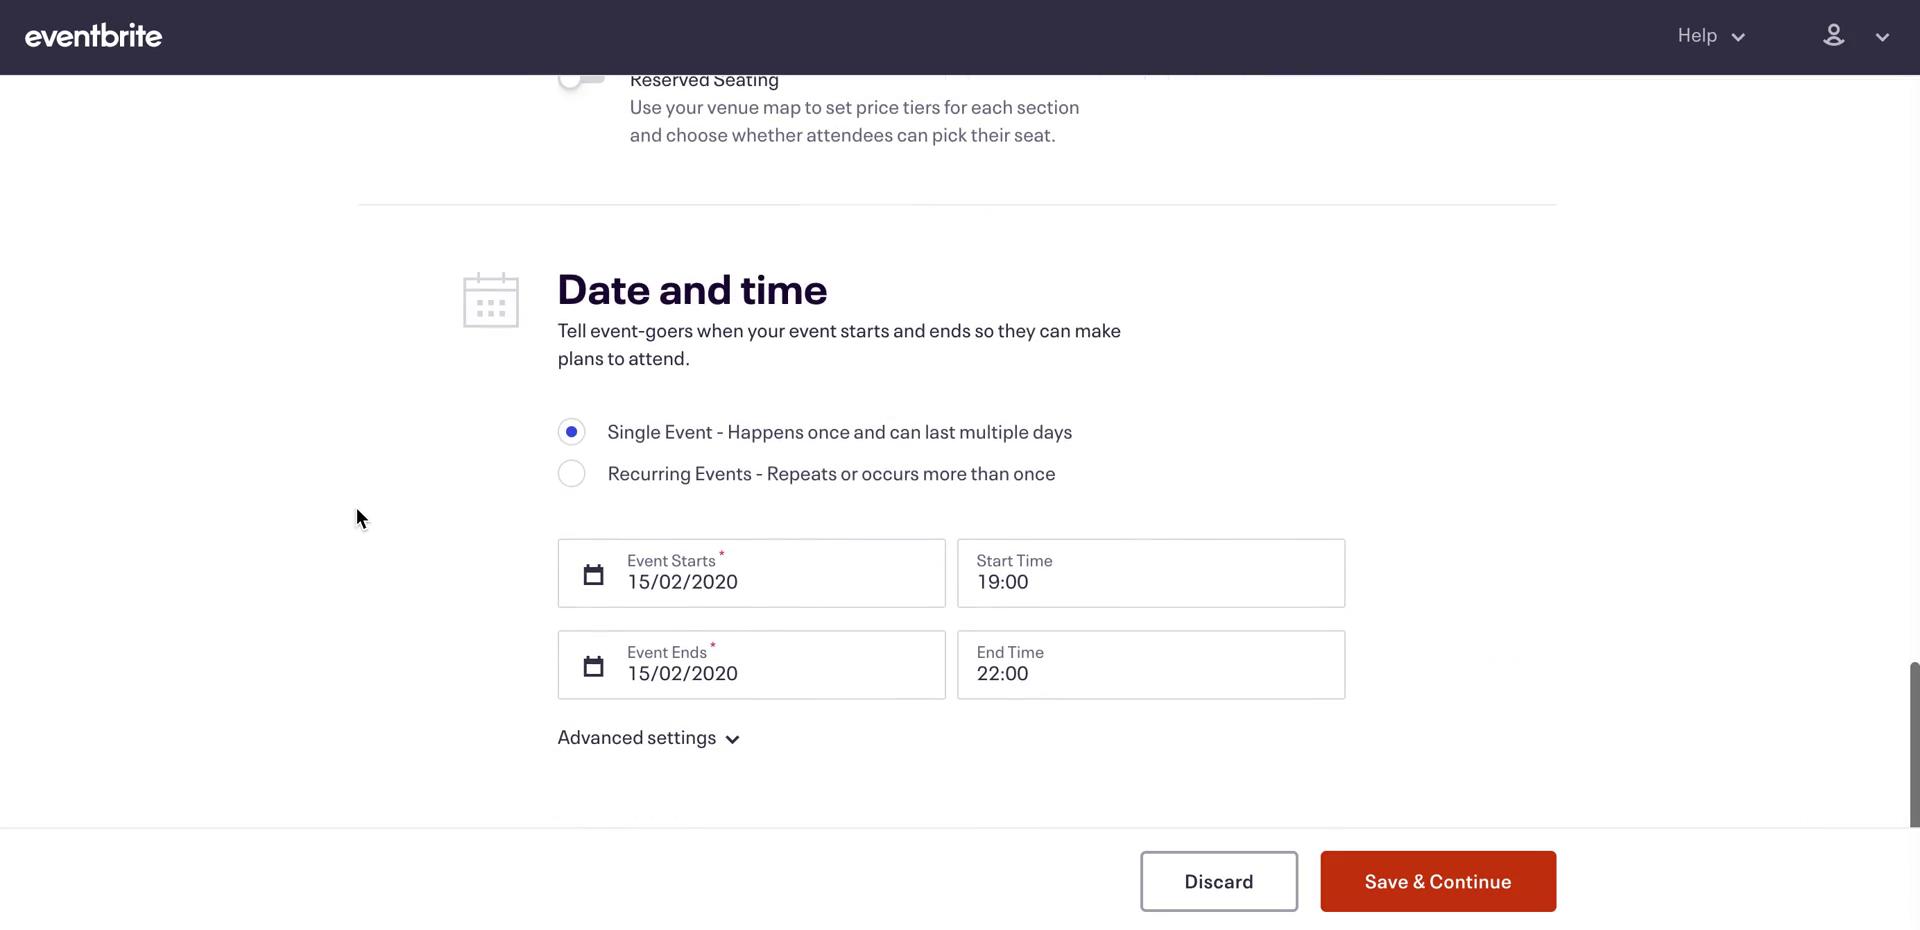Viewport: 1920px width, 930px height.
Task: Select the Single Event radio option
Action: click(x=571, y=432)
